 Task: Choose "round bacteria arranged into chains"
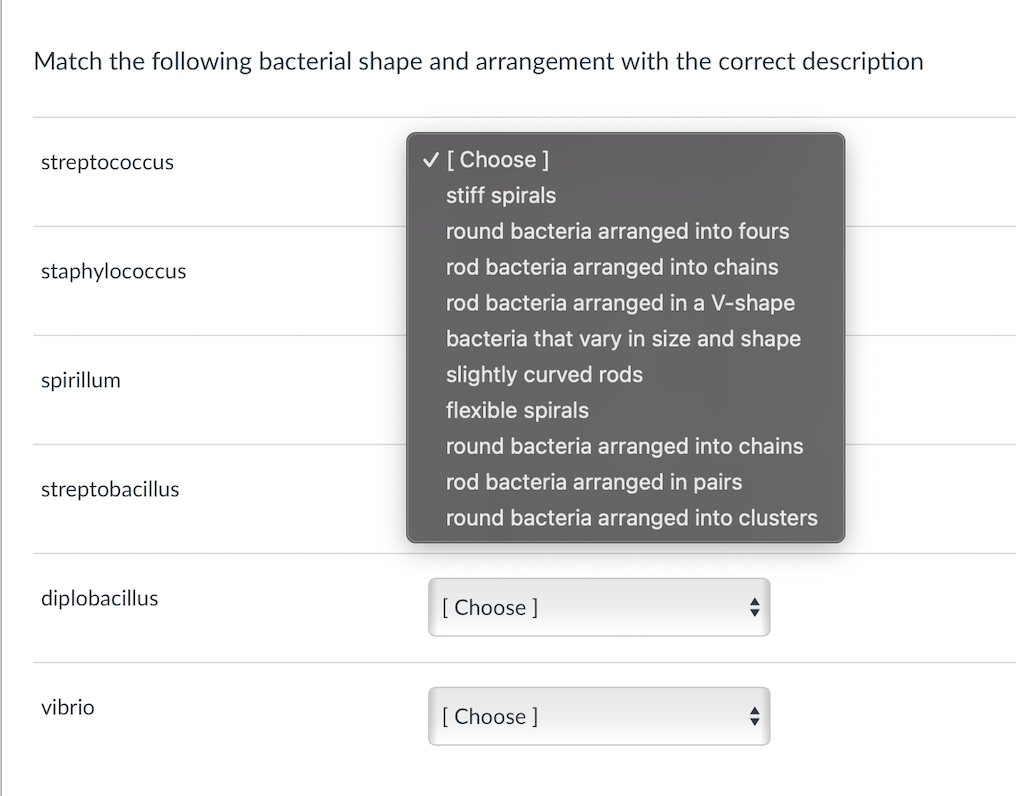(624, 446)
